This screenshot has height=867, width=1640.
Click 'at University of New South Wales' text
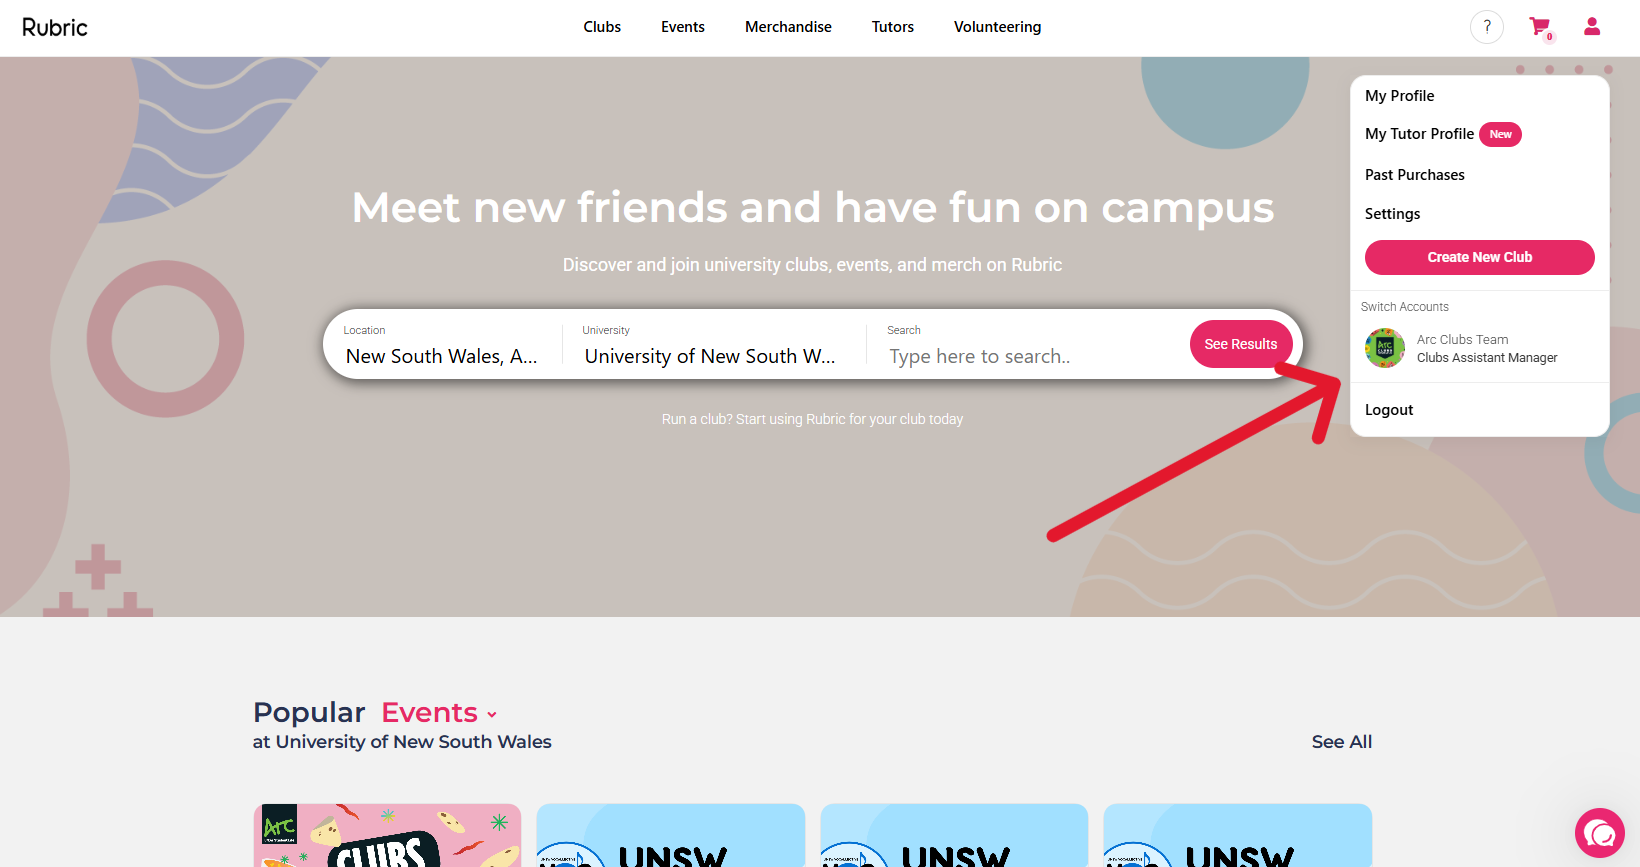[402, 742]
